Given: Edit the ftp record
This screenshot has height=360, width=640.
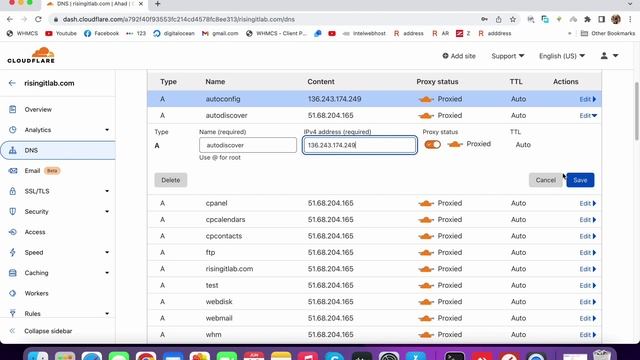Looking at the screenshot, I should point(588,253).
